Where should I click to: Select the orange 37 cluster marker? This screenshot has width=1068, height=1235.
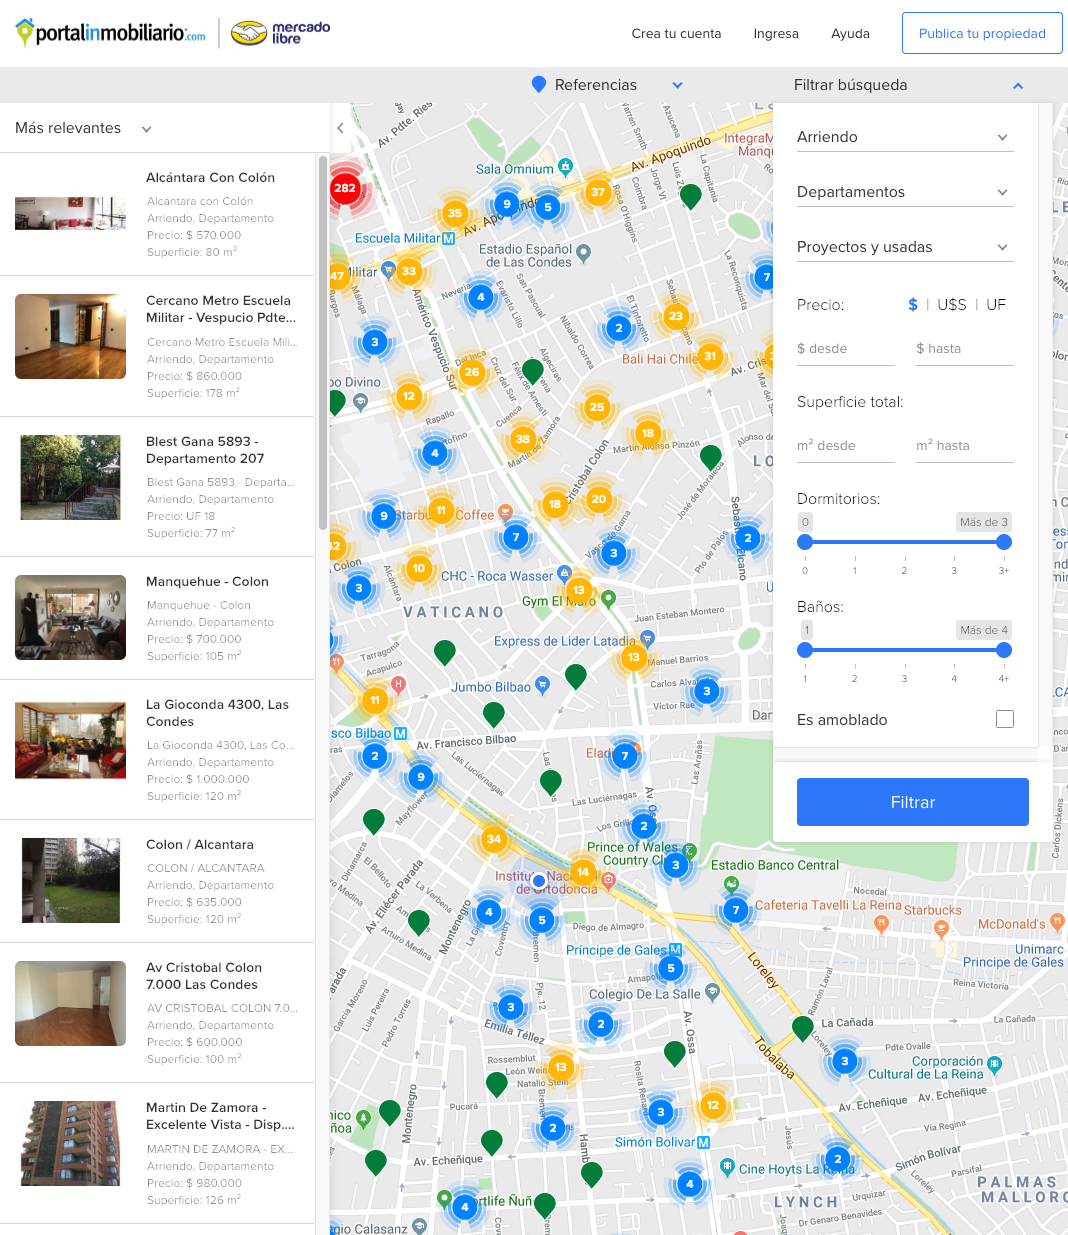click(598, 192)
